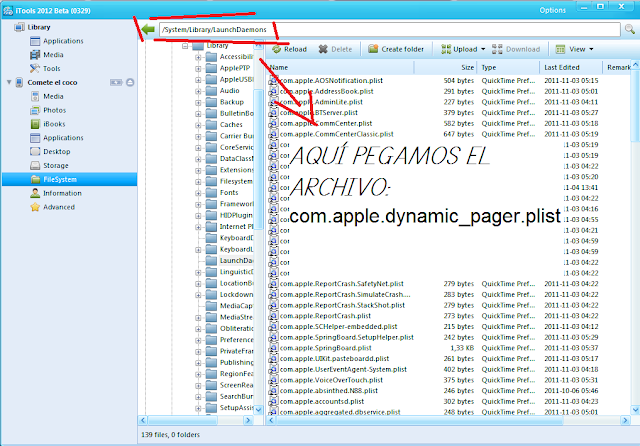The width and height of the screenshot is (640, 446).
Task: Expand the Caches folder node
Action: tap(199, 124)
